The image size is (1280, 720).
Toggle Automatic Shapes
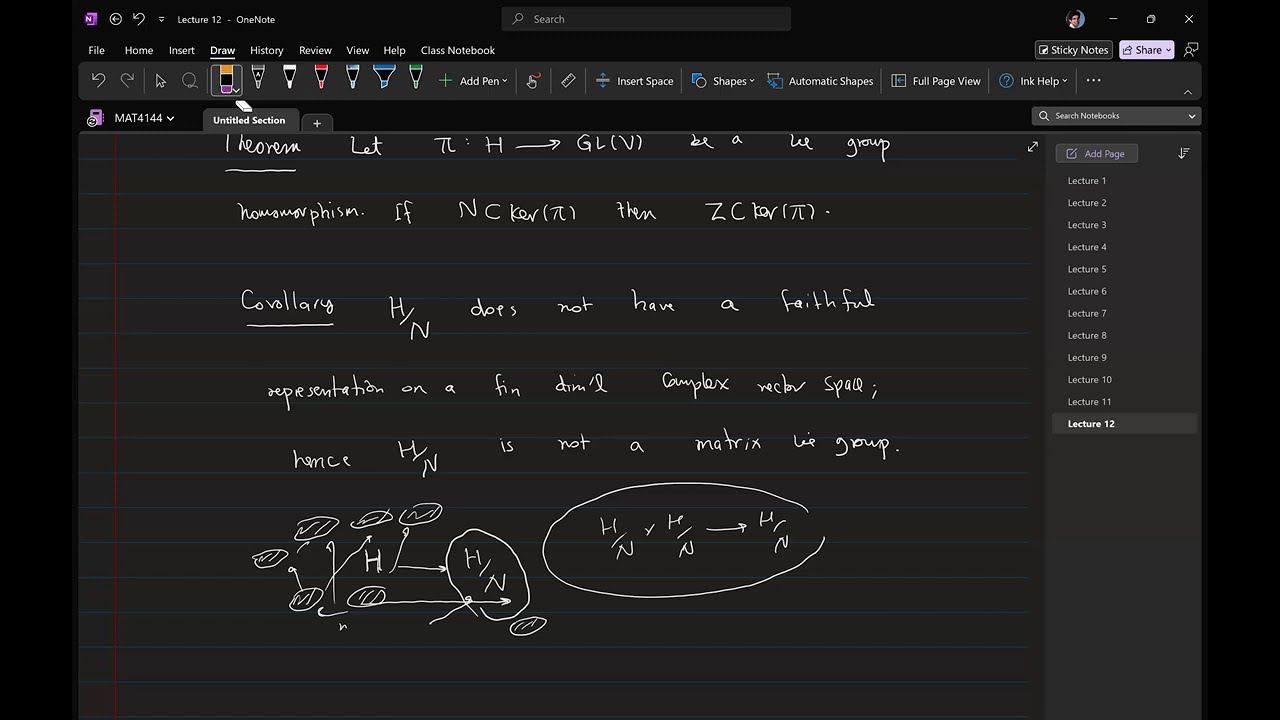pos(820,81)
